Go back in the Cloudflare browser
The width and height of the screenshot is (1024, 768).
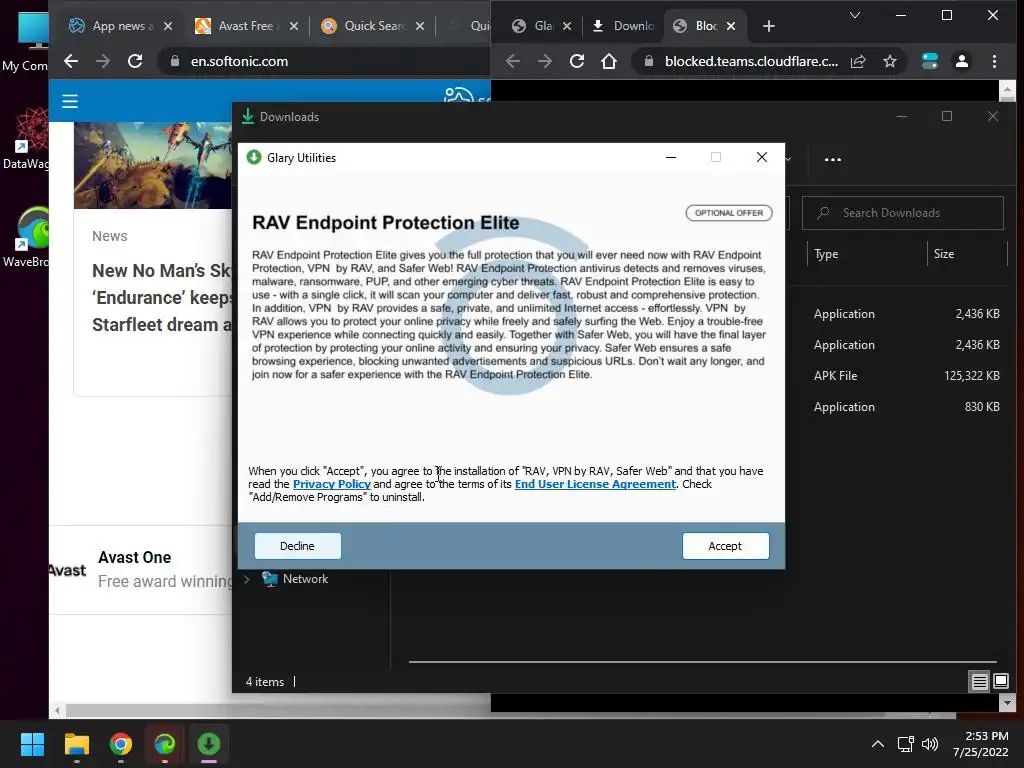513,61
